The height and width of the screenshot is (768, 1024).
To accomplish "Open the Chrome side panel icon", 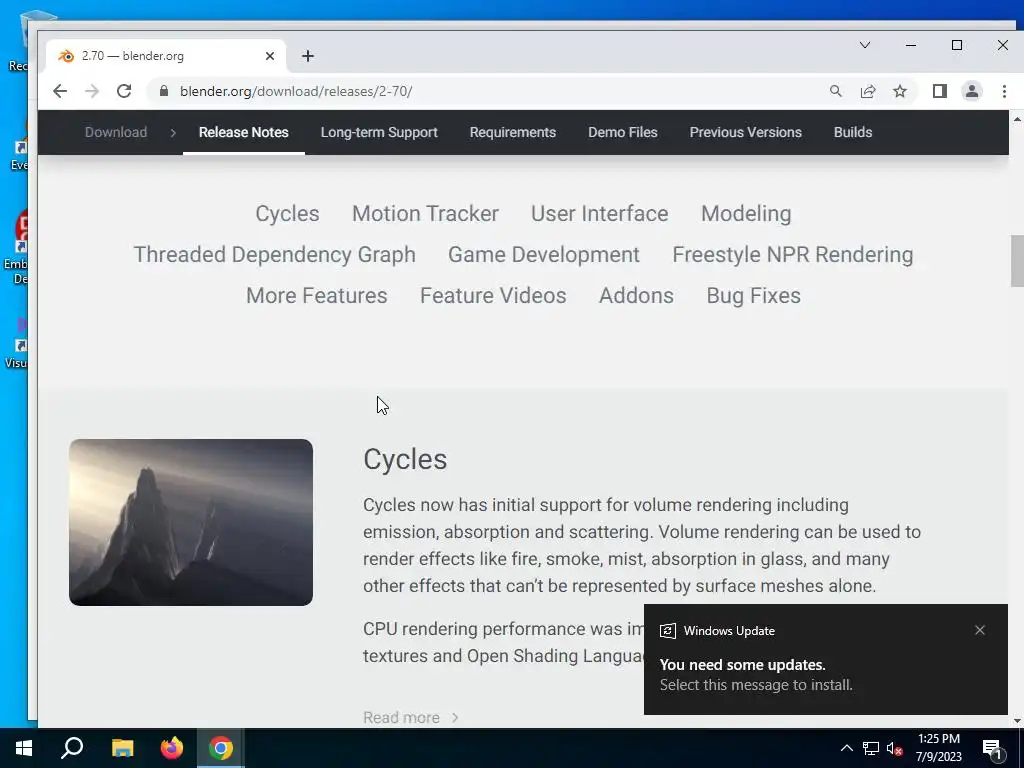I will [940, 91].
